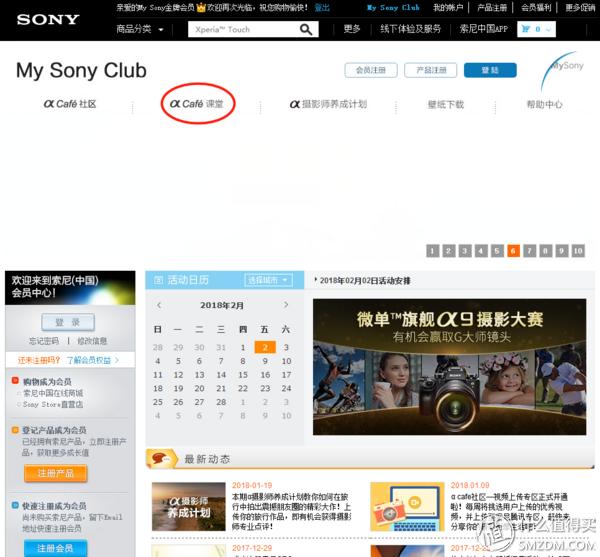Open the 2018-01-19 news article text
The image size is (600, 557).
292,511
